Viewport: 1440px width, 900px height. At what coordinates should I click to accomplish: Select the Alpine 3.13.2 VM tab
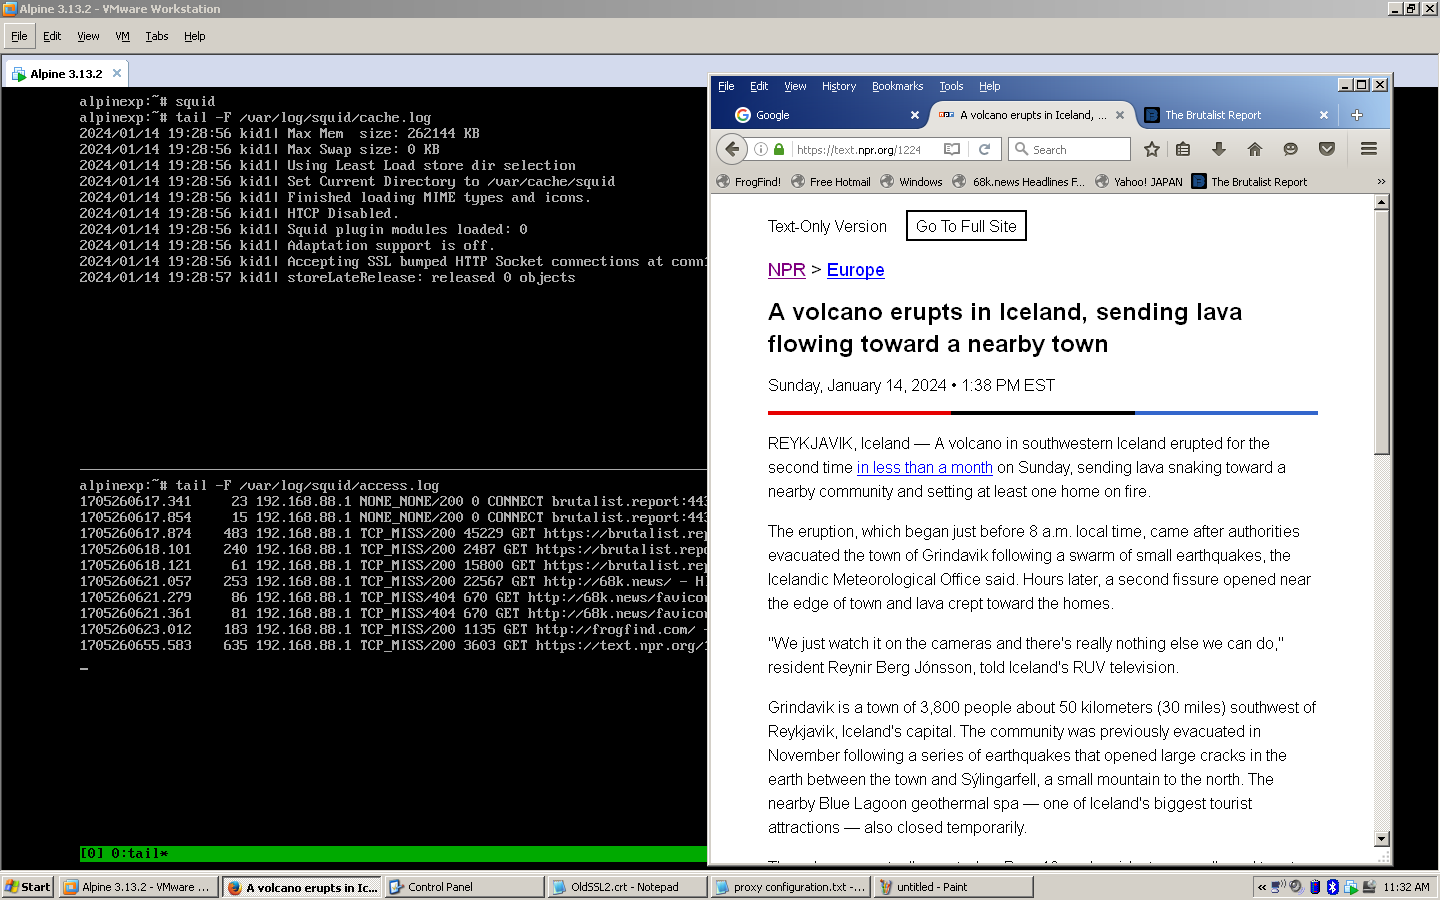pos(66,73)
